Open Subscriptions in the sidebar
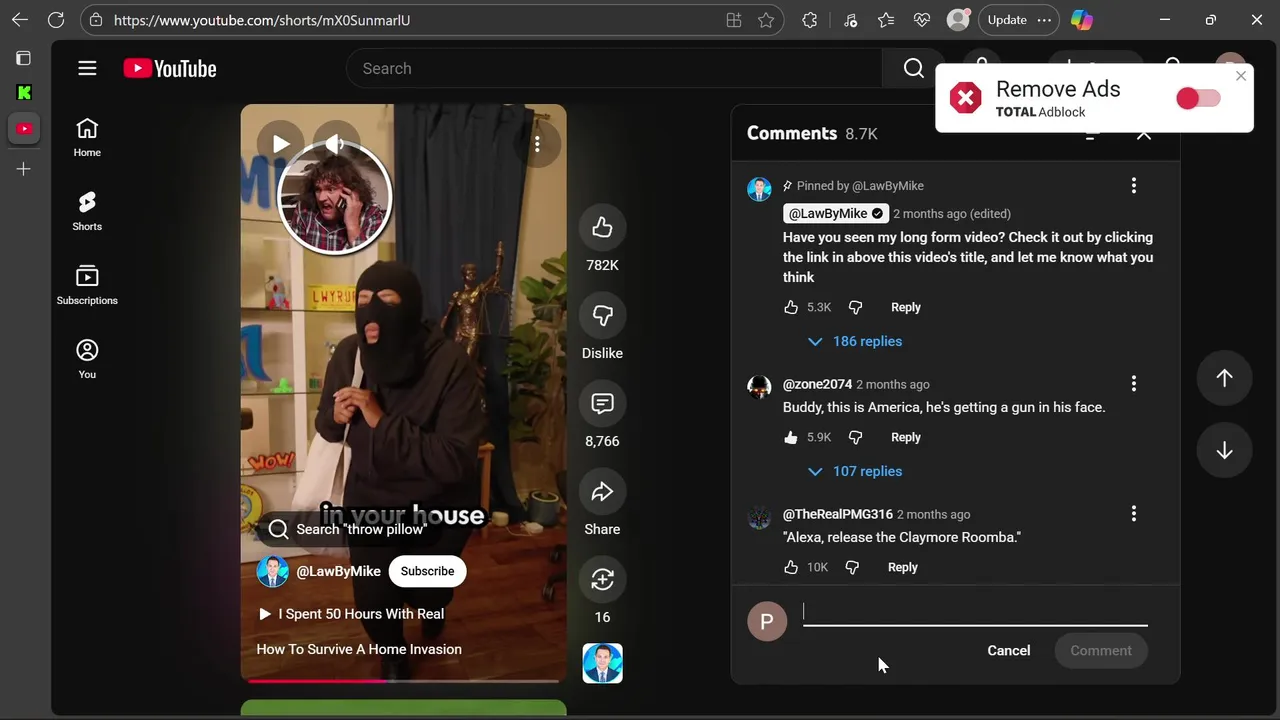The height and width of the screenshot is (720, 1280). click(87, 286)
